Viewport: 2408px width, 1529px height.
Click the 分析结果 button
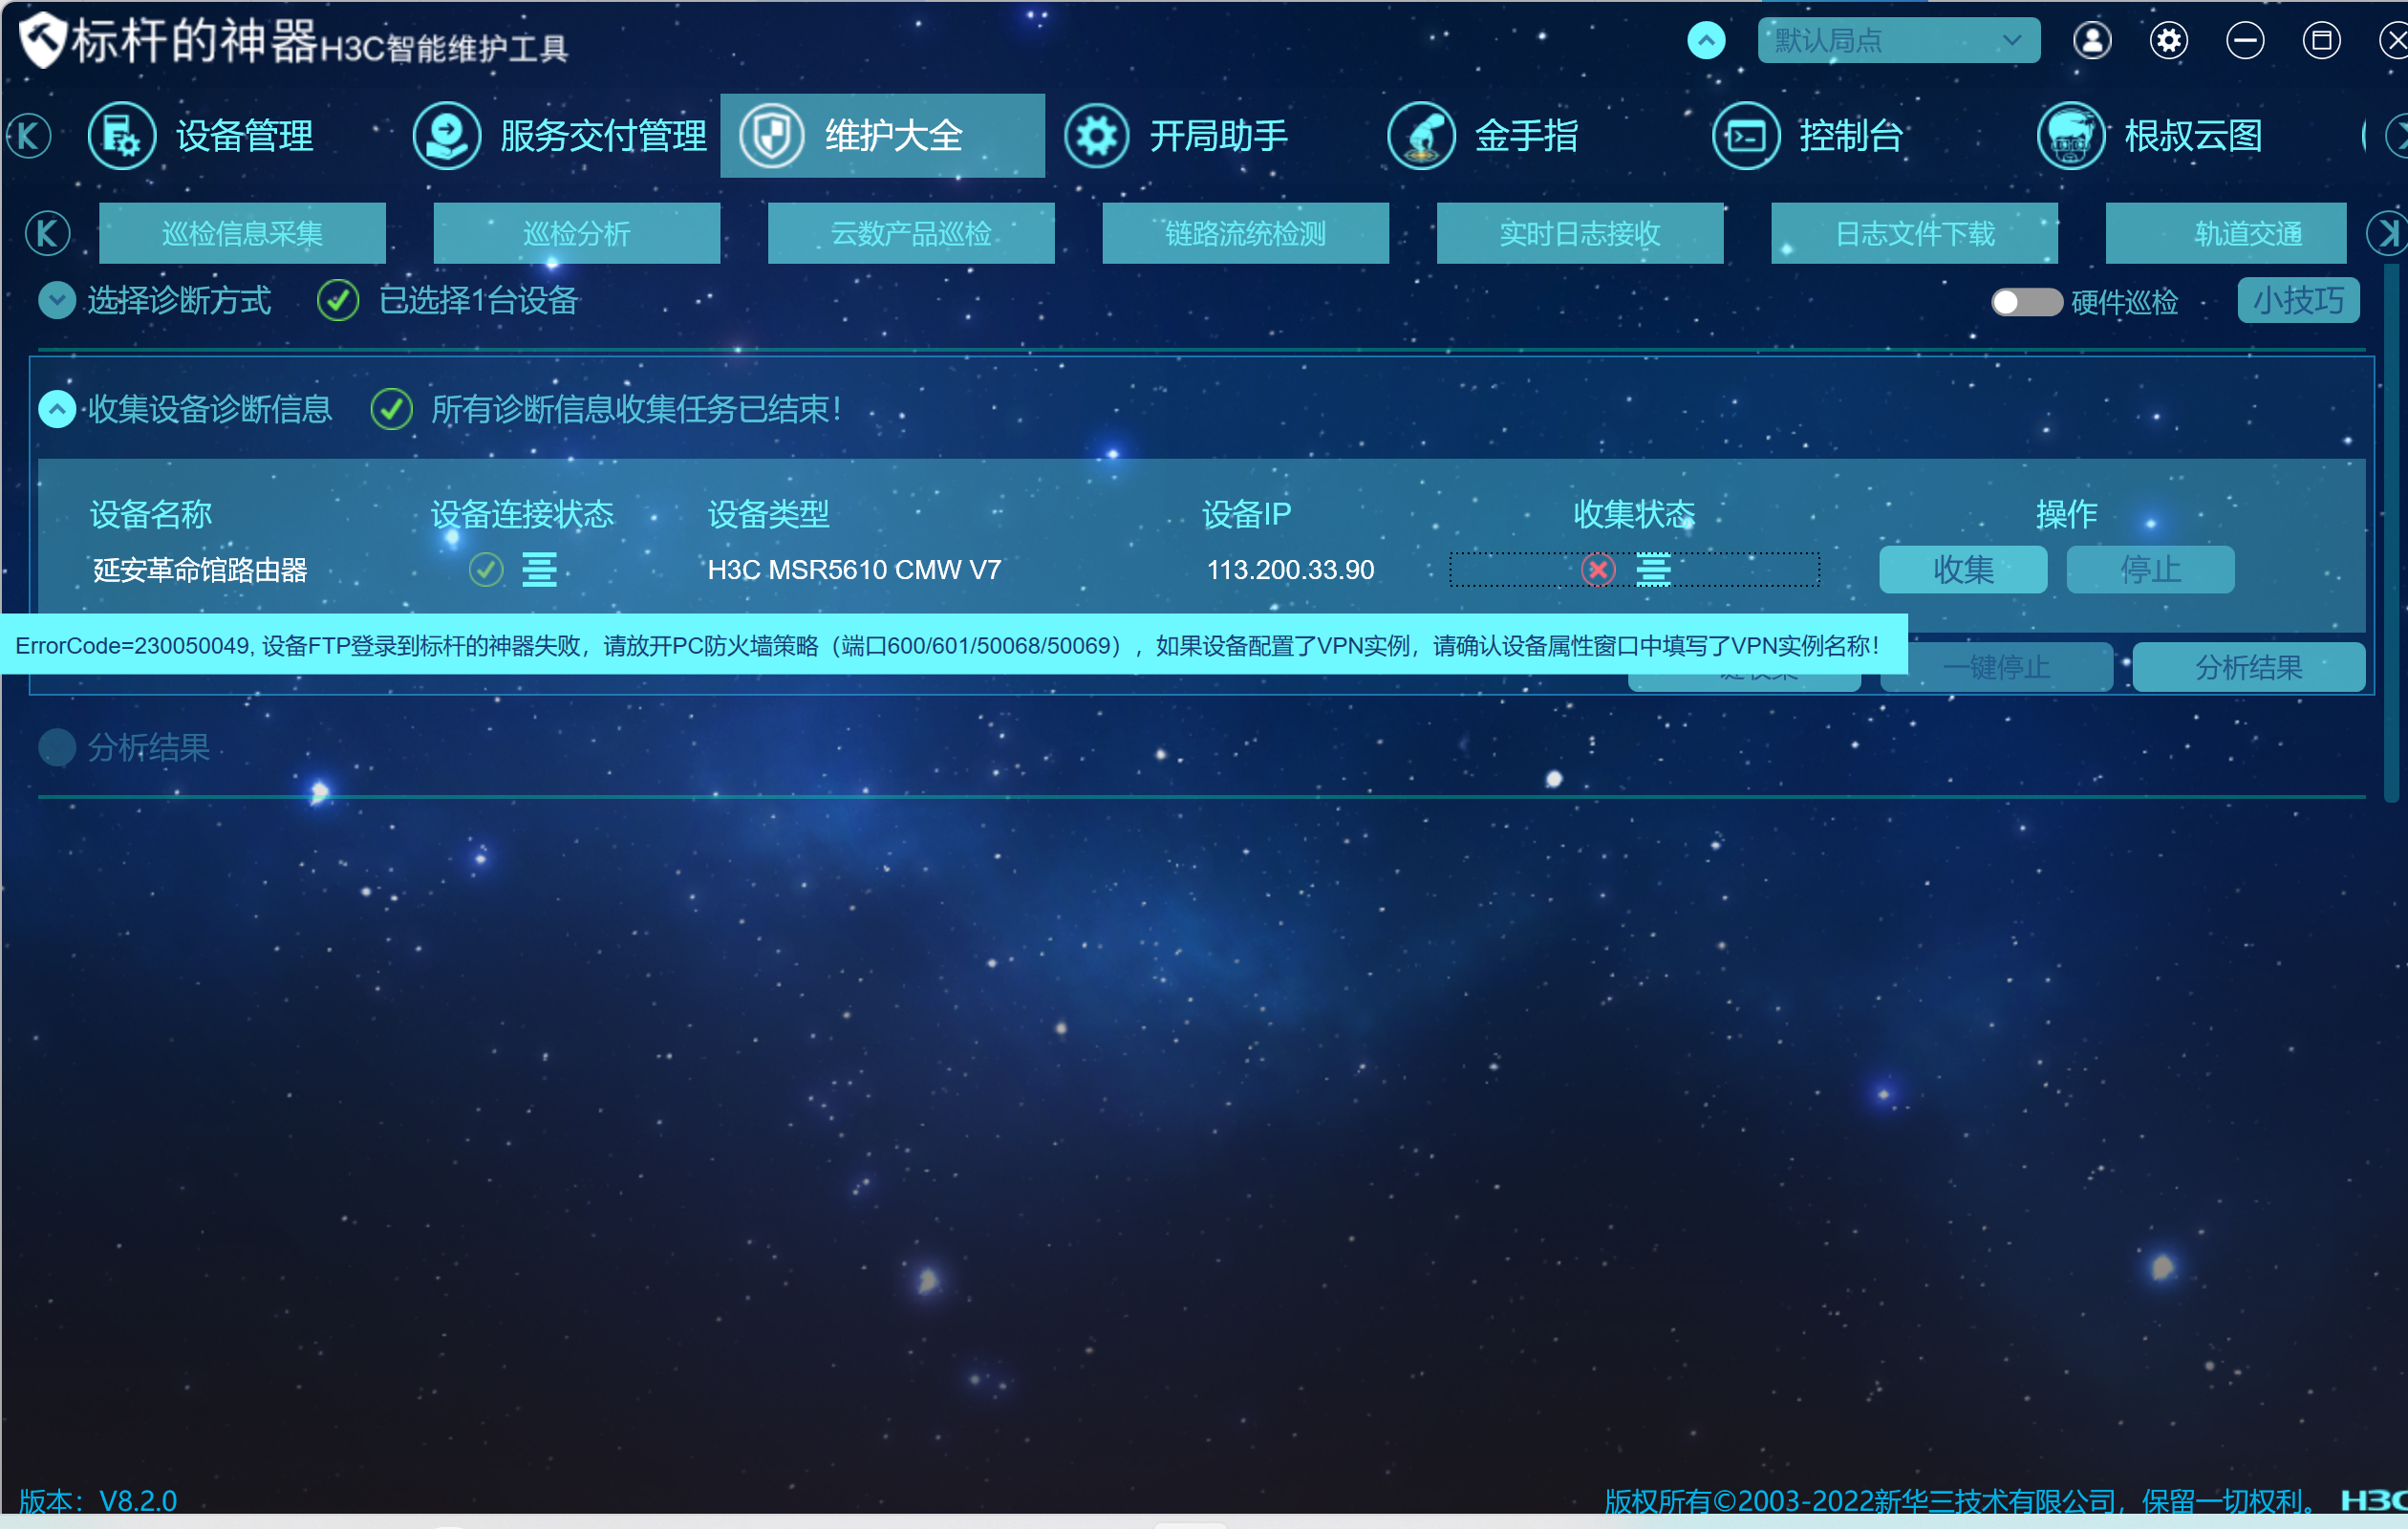(2248, 667)
